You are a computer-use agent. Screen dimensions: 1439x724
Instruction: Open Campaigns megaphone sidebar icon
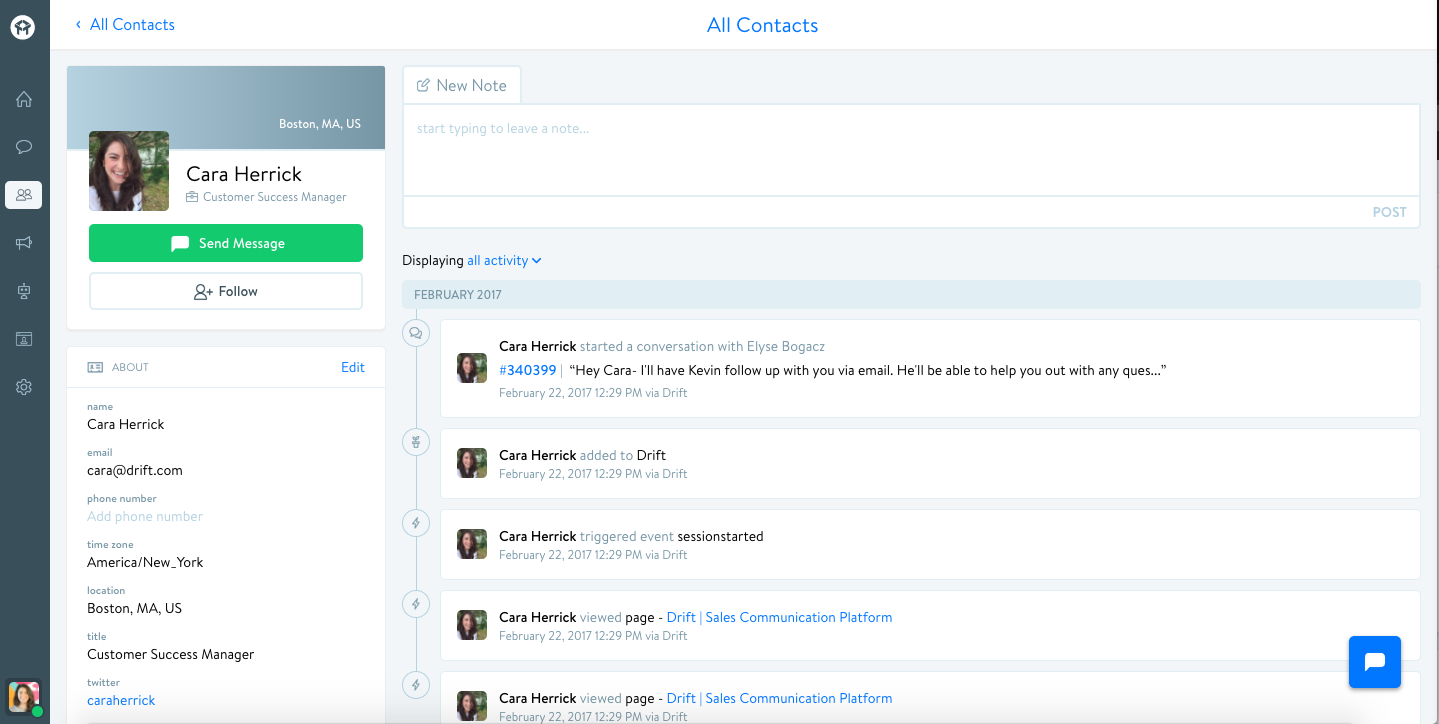(24, 243)
